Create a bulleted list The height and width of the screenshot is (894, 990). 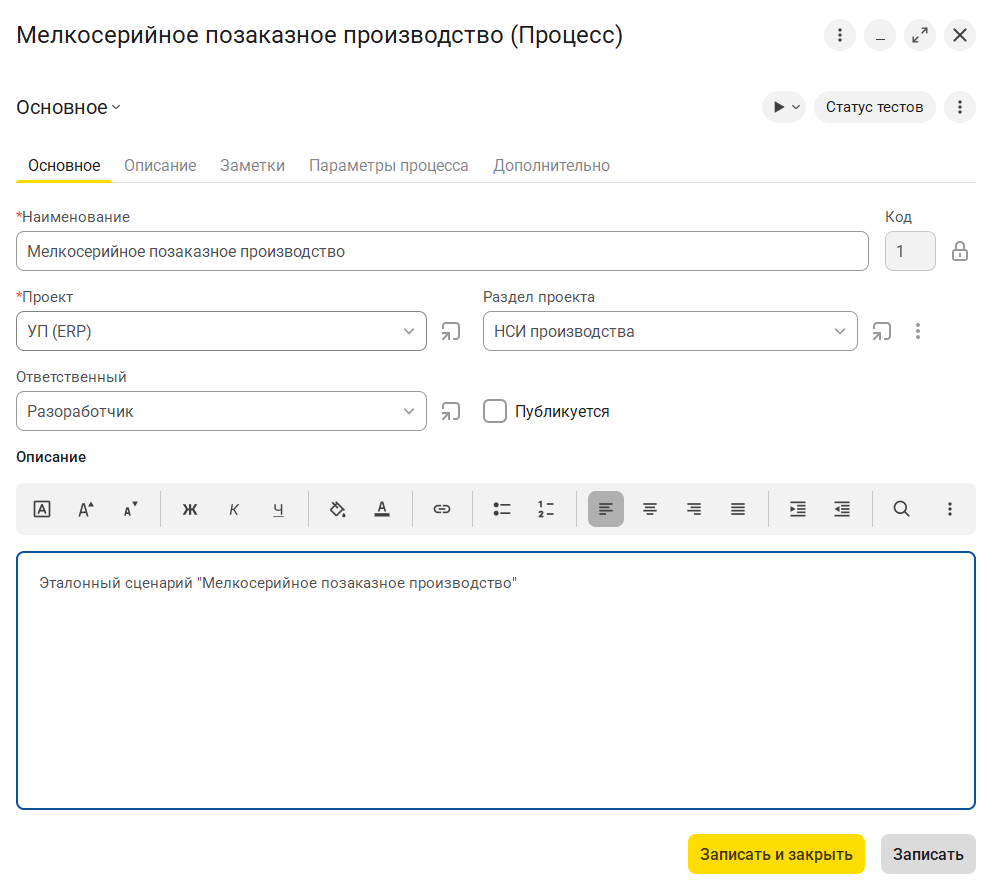pos(502,509)
